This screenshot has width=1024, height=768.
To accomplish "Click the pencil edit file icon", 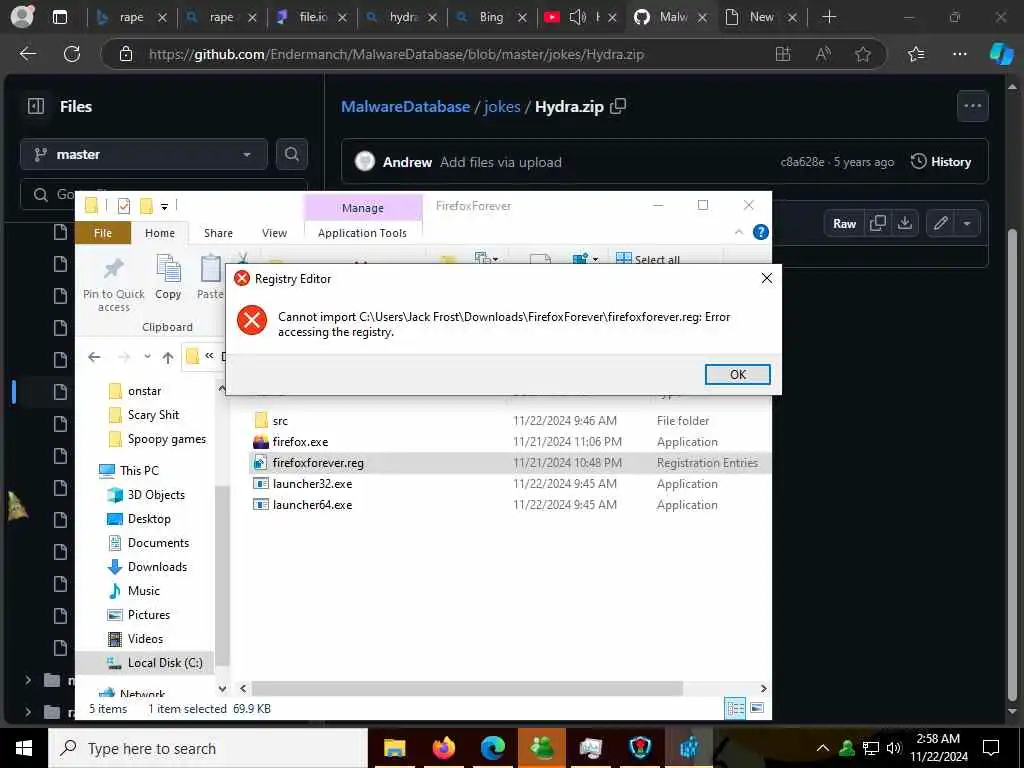I will 940,223.
